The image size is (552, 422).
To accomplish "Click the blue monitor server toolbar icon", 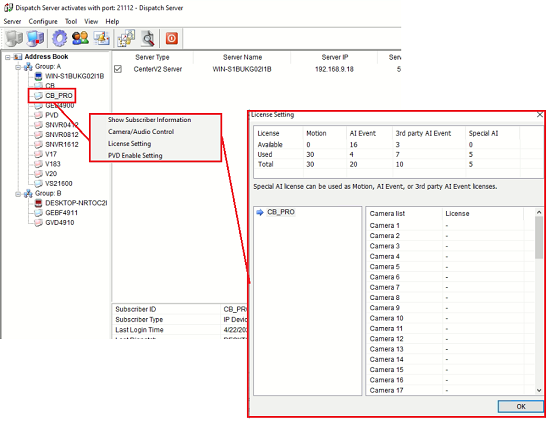I will pyautogui.click(x=35, y=38).
